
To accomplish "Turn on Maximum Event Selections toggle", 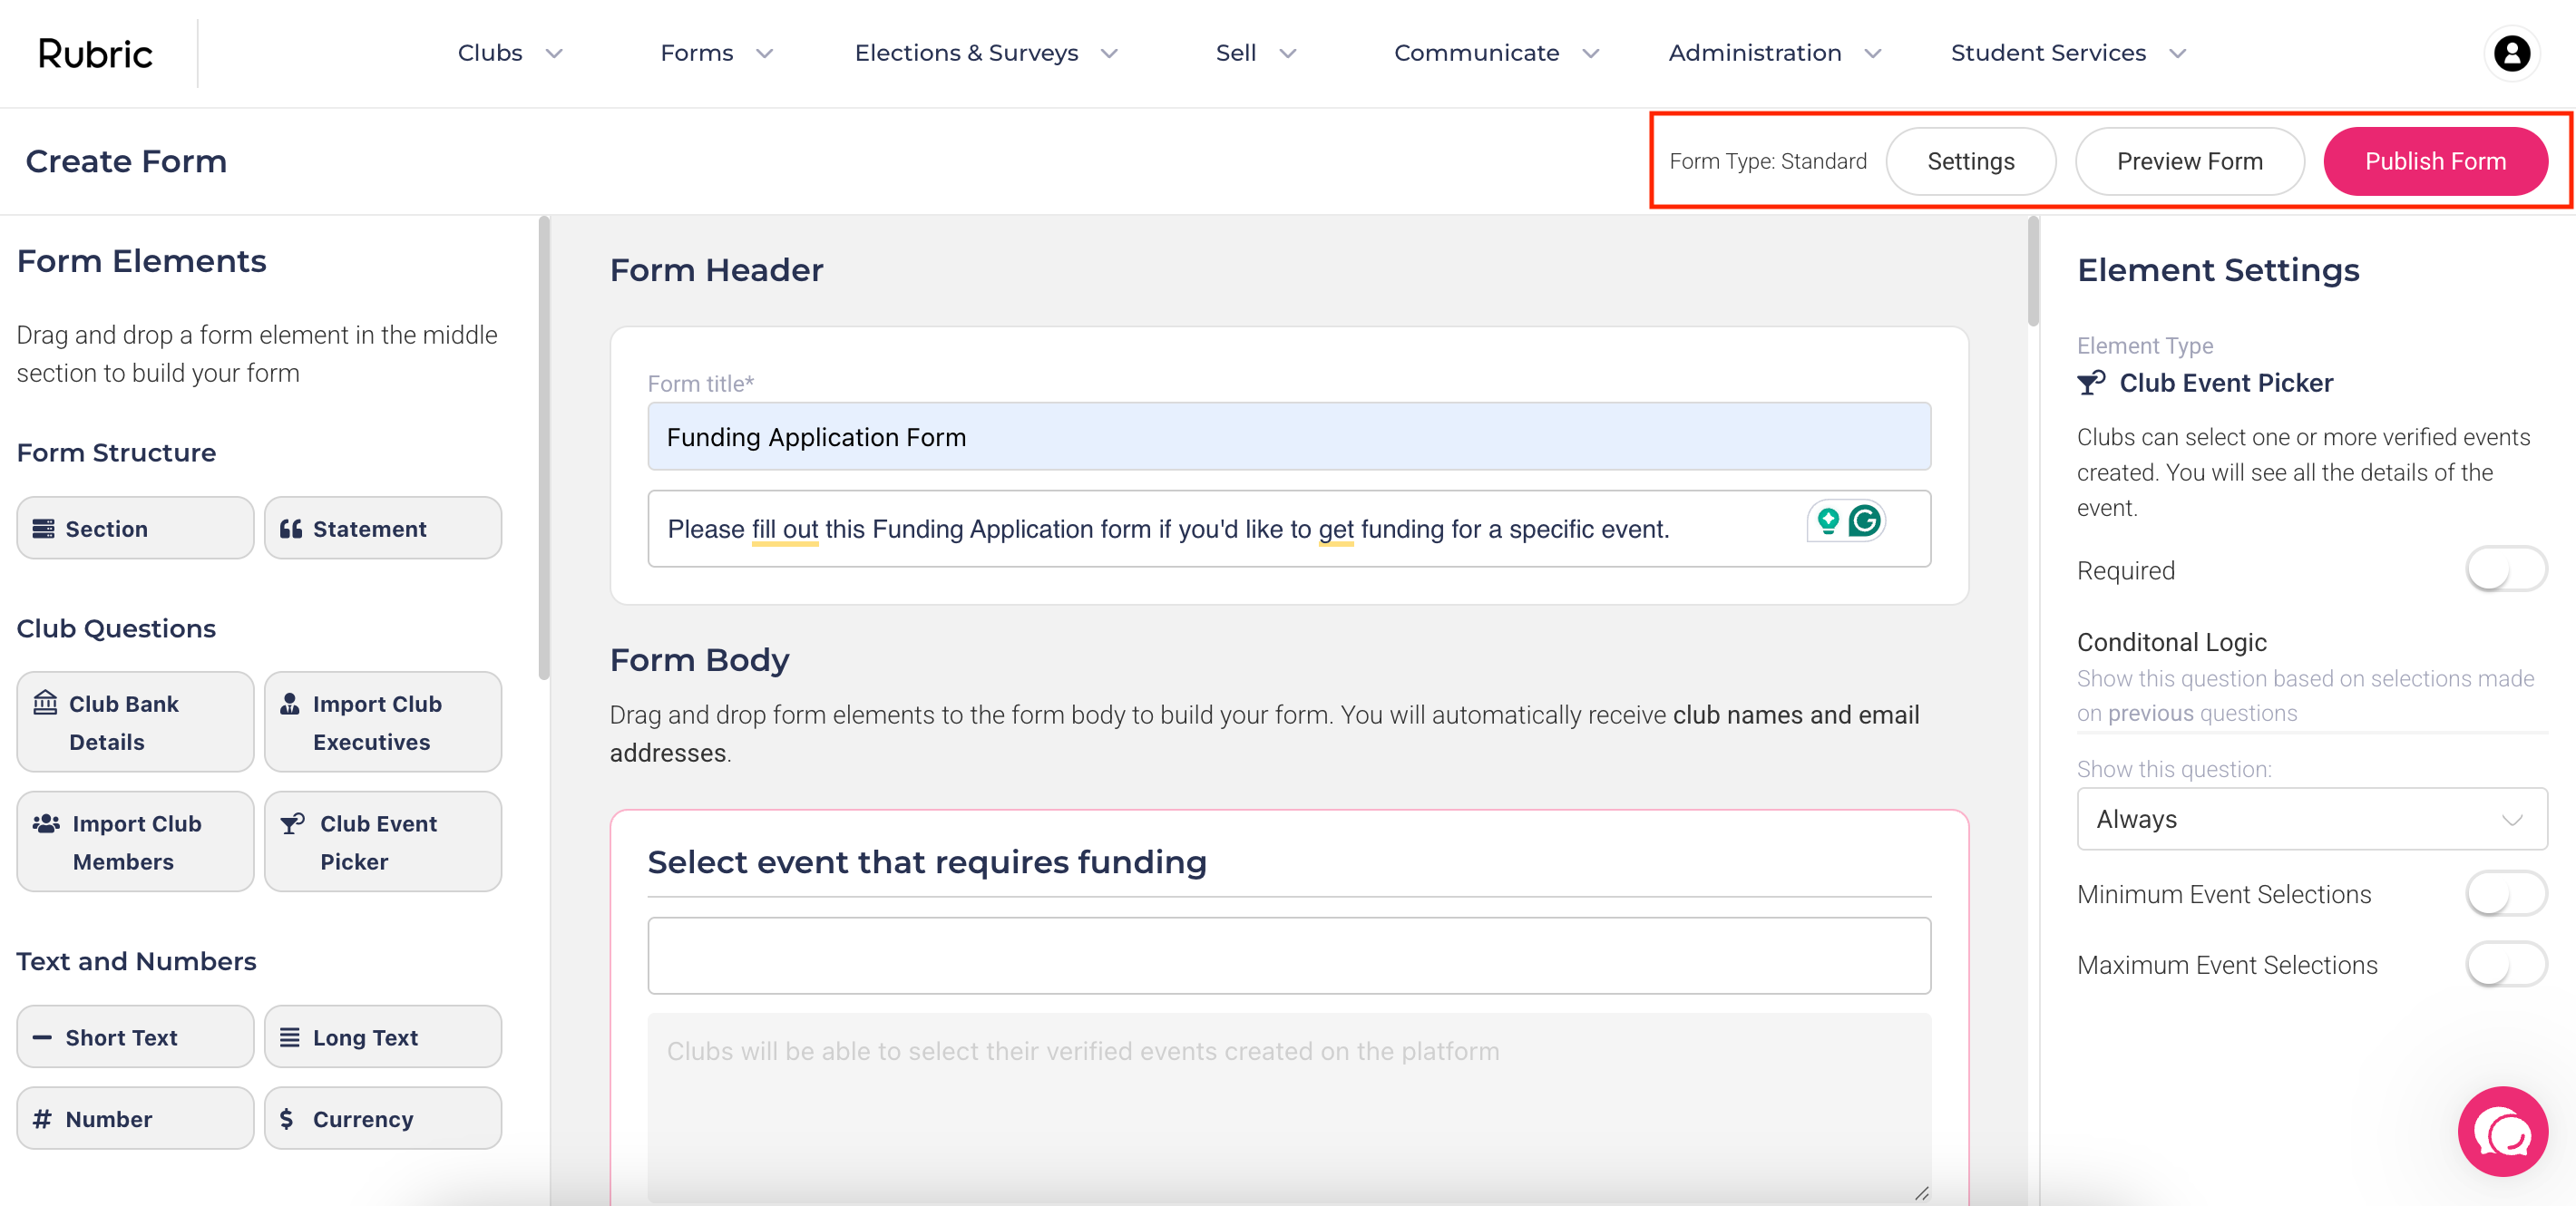I will click(2504, 965).
